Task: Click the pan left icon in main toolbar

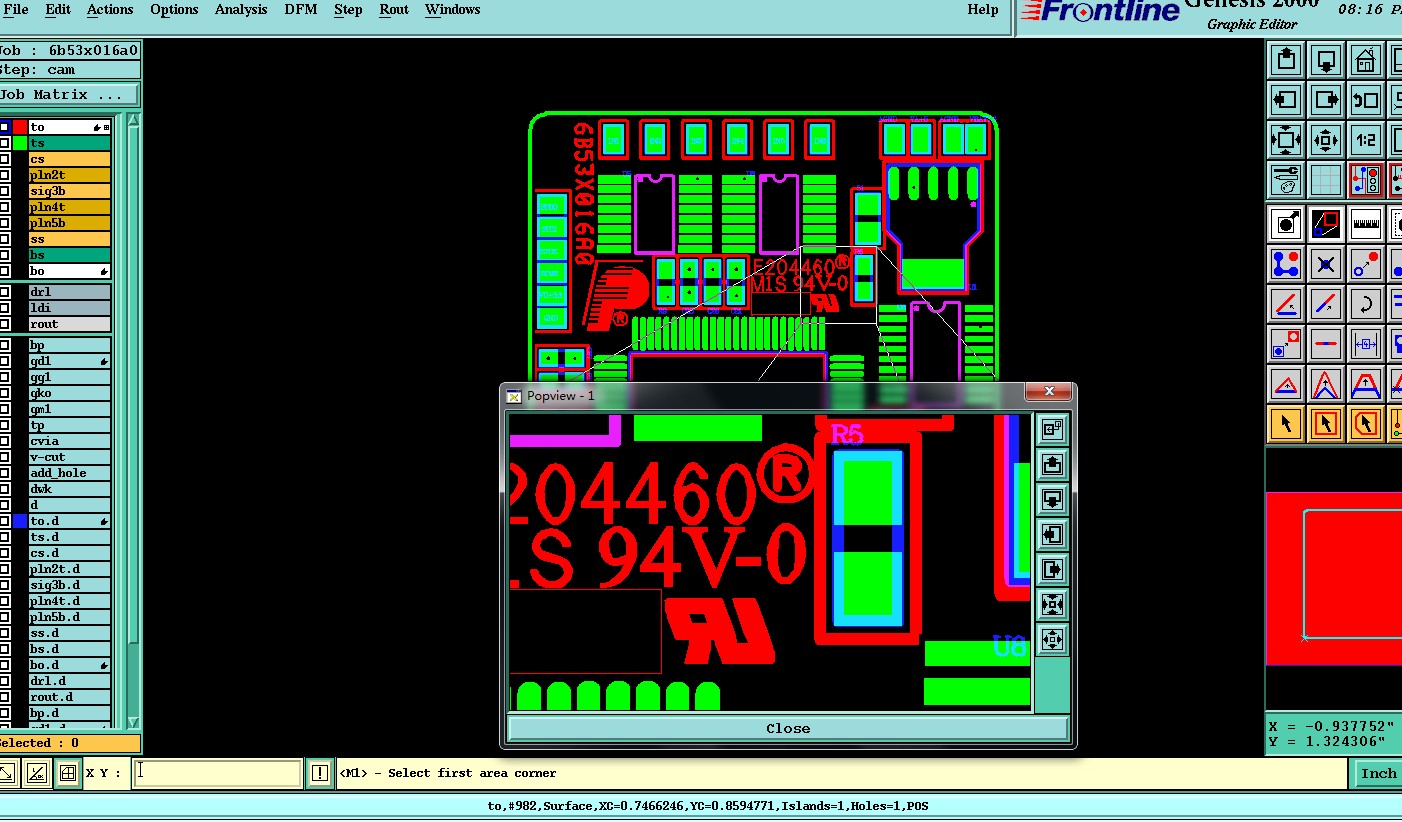Action: [1286, 100]
